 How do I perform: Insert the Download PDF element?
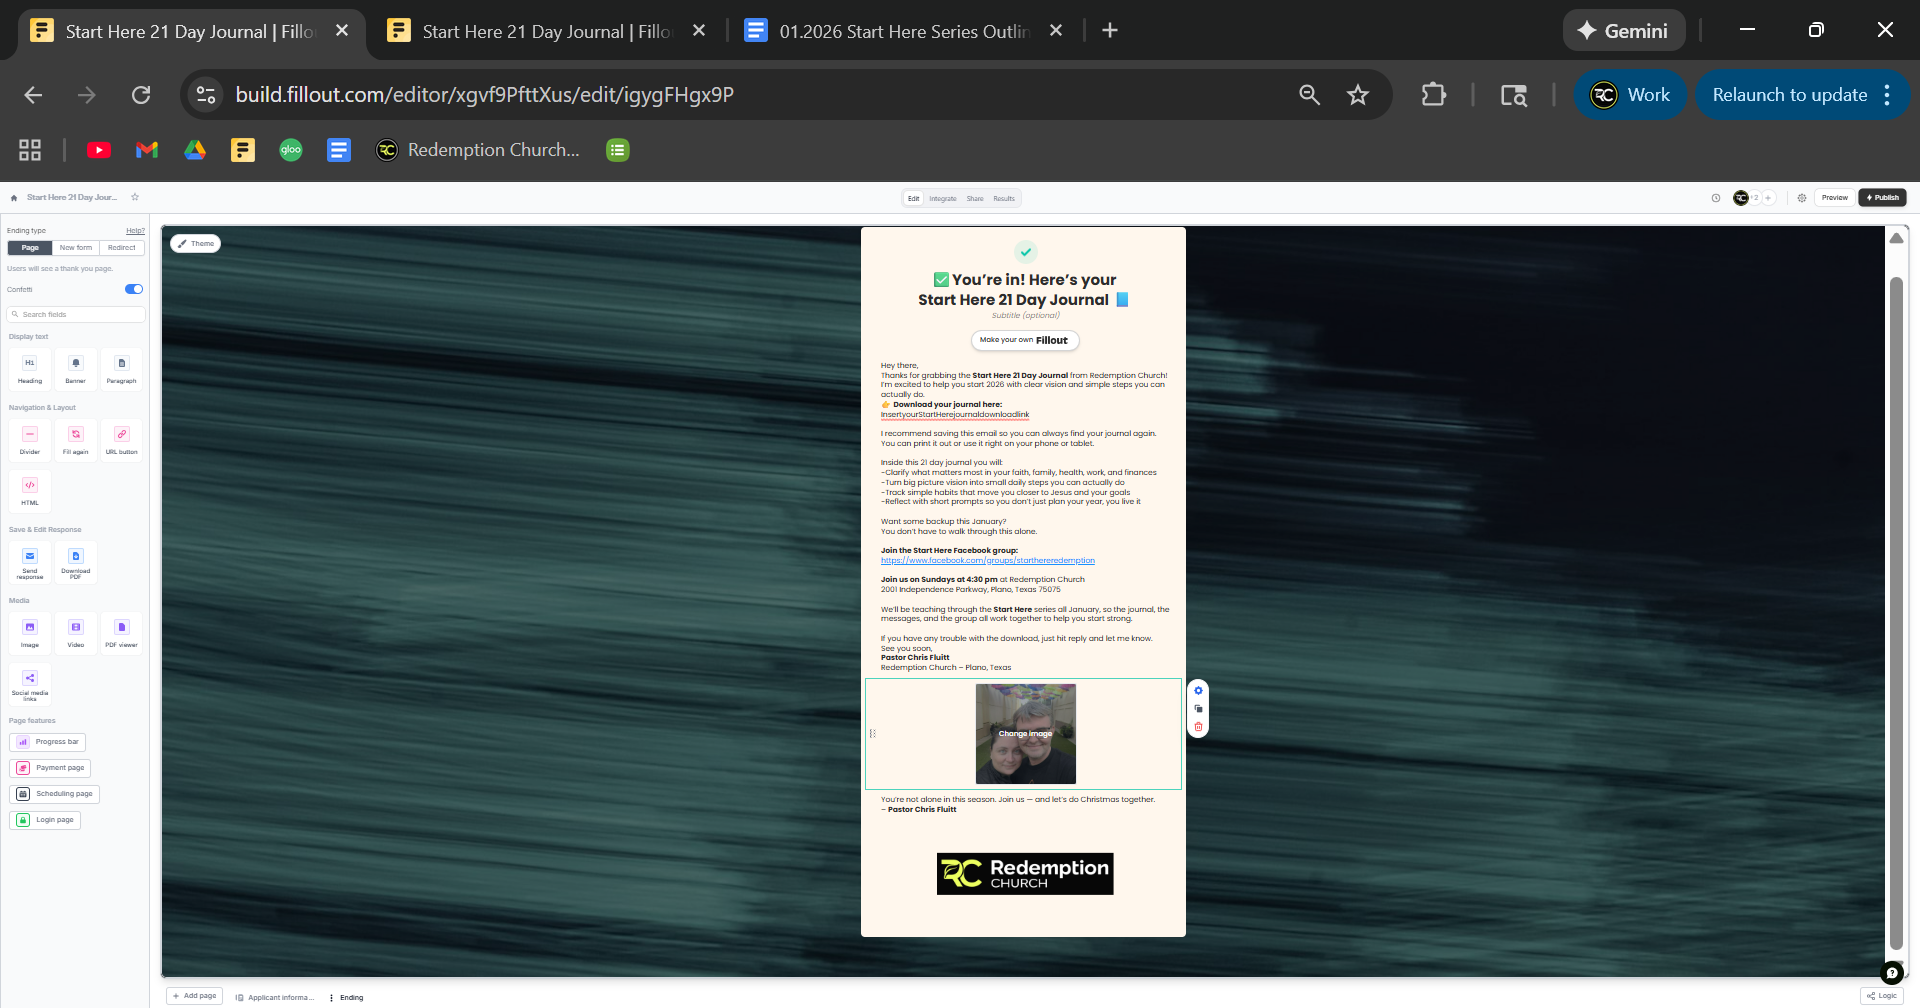75,562
